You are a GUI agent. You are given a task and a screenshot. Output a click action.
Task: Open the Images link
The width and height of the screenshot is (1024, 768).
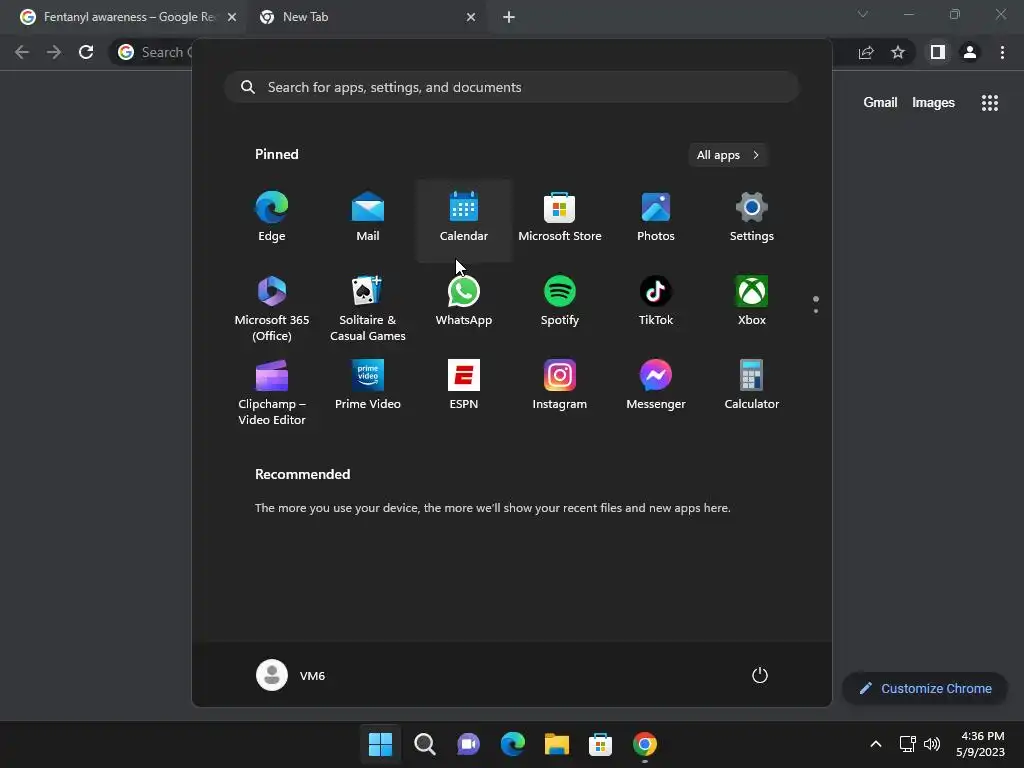933,103
